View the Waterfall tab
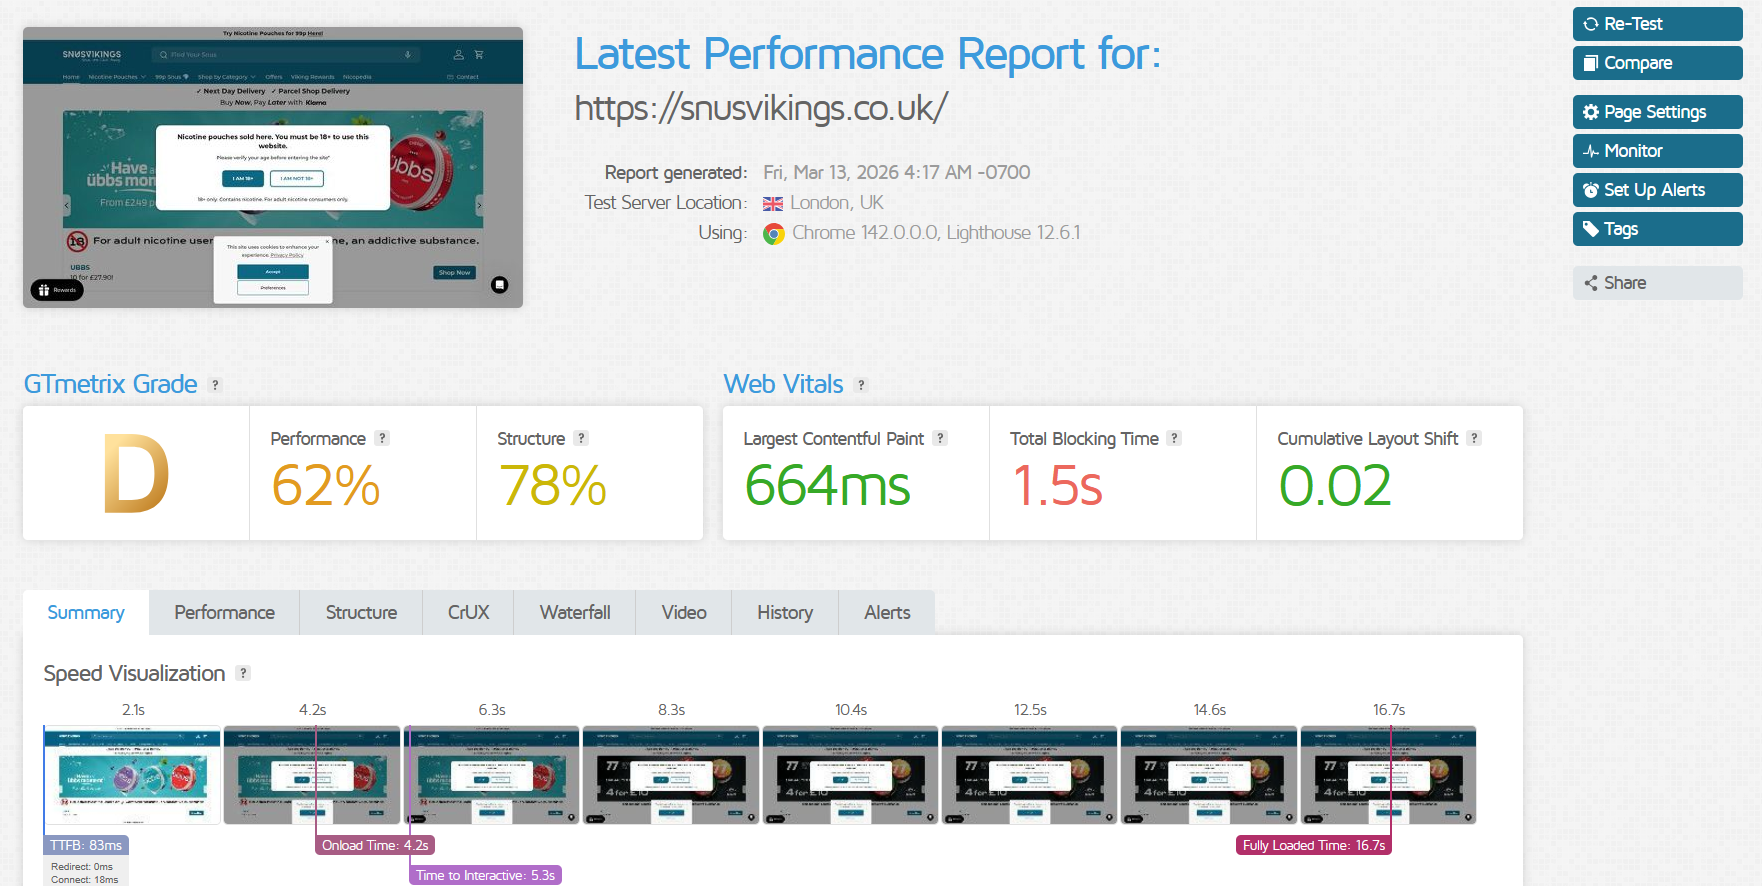Screen dimensions: 1762x886 point(575,612)
